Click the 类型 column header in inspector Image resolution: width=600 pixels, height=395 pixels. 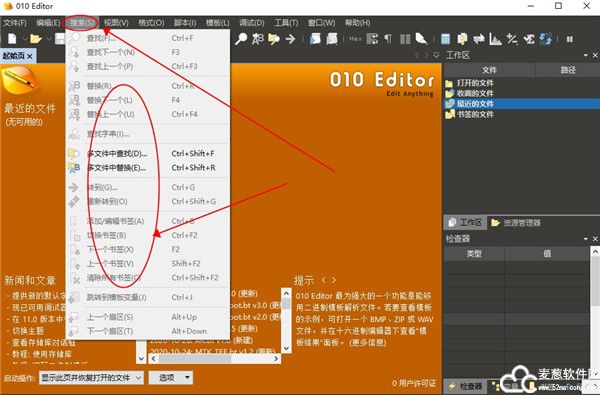click(474, 253)
